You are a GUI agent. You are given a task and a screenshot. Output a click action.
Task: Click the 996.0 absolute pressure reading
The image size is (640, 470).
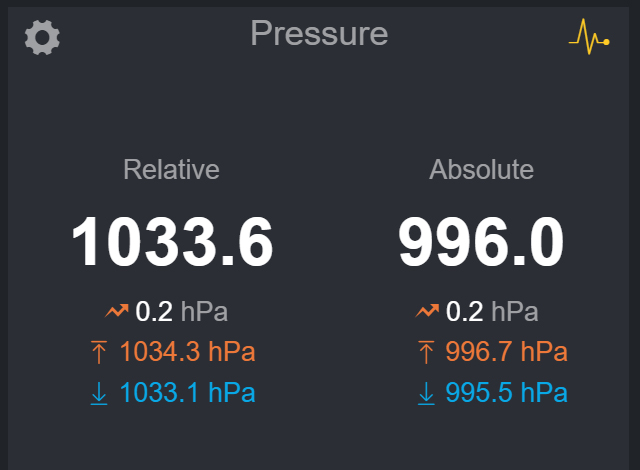481,243
